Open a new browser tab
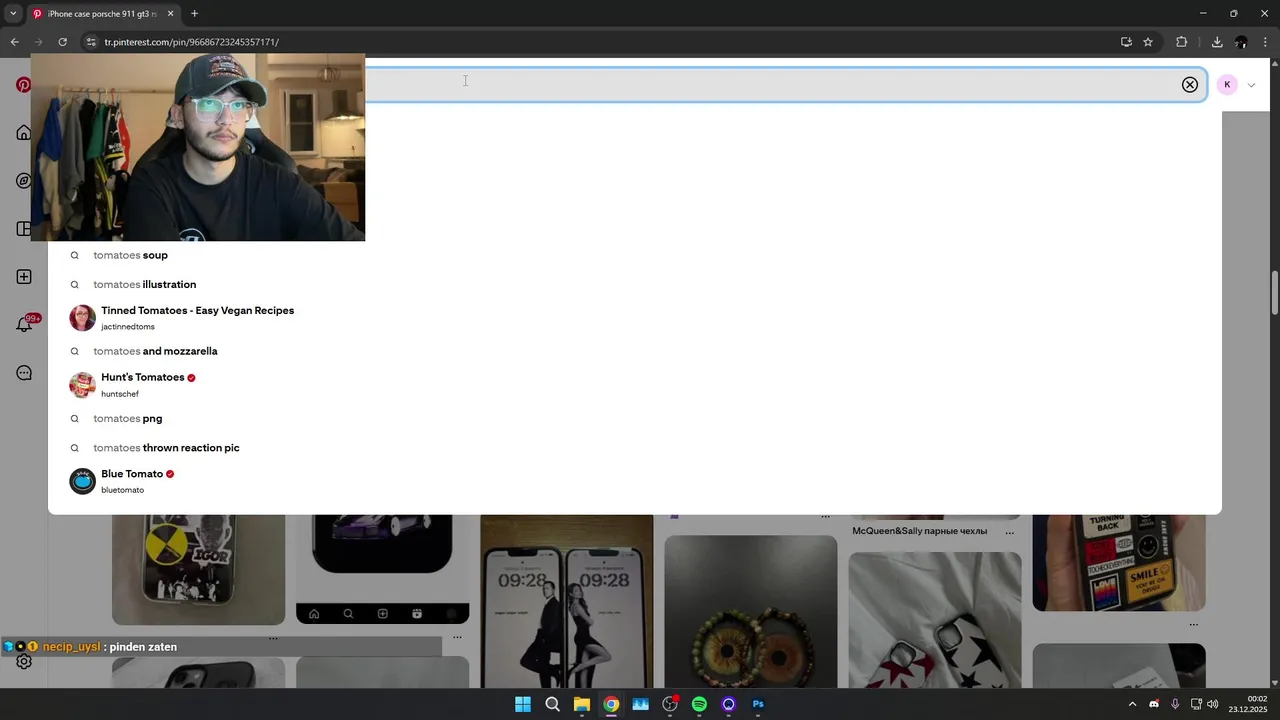Viewport: 1280px width, 720px height. tap(194, 14)
